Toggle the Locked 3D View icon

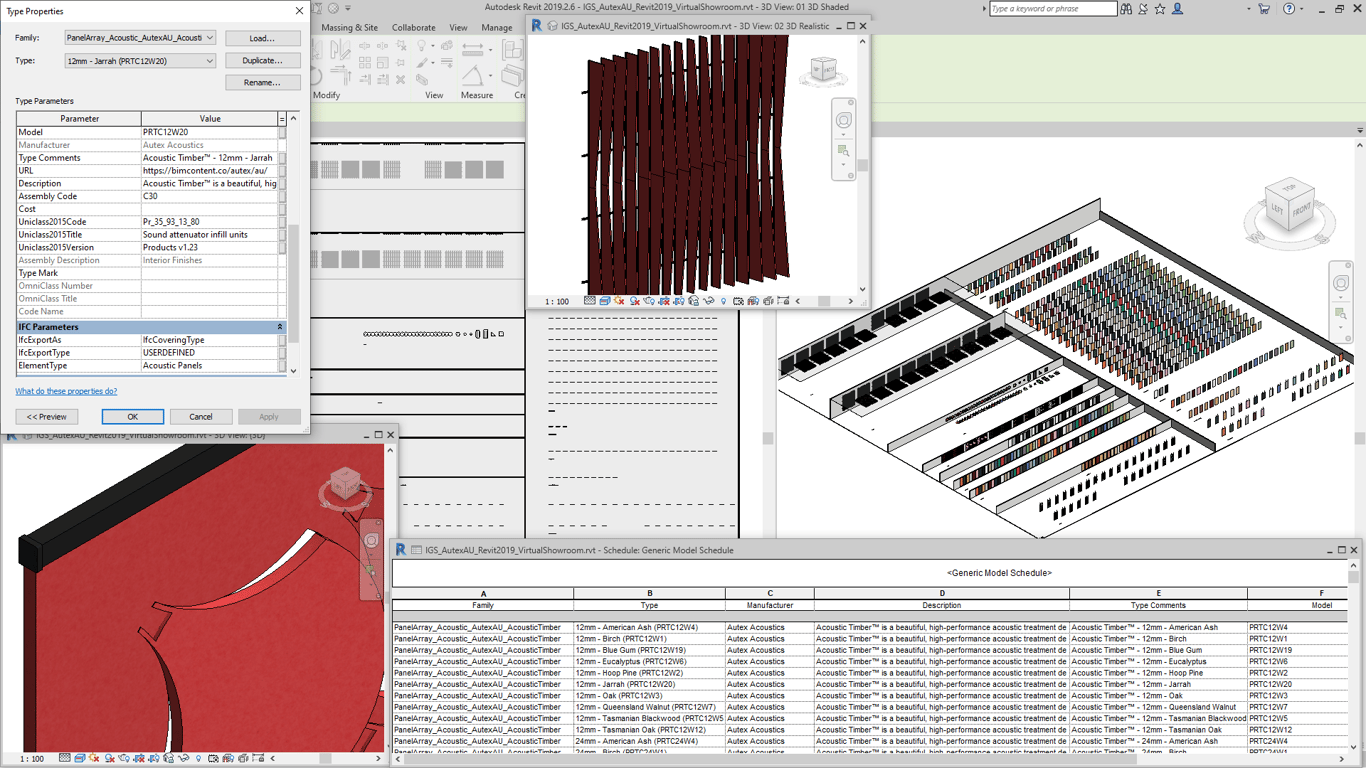(692, 299)
